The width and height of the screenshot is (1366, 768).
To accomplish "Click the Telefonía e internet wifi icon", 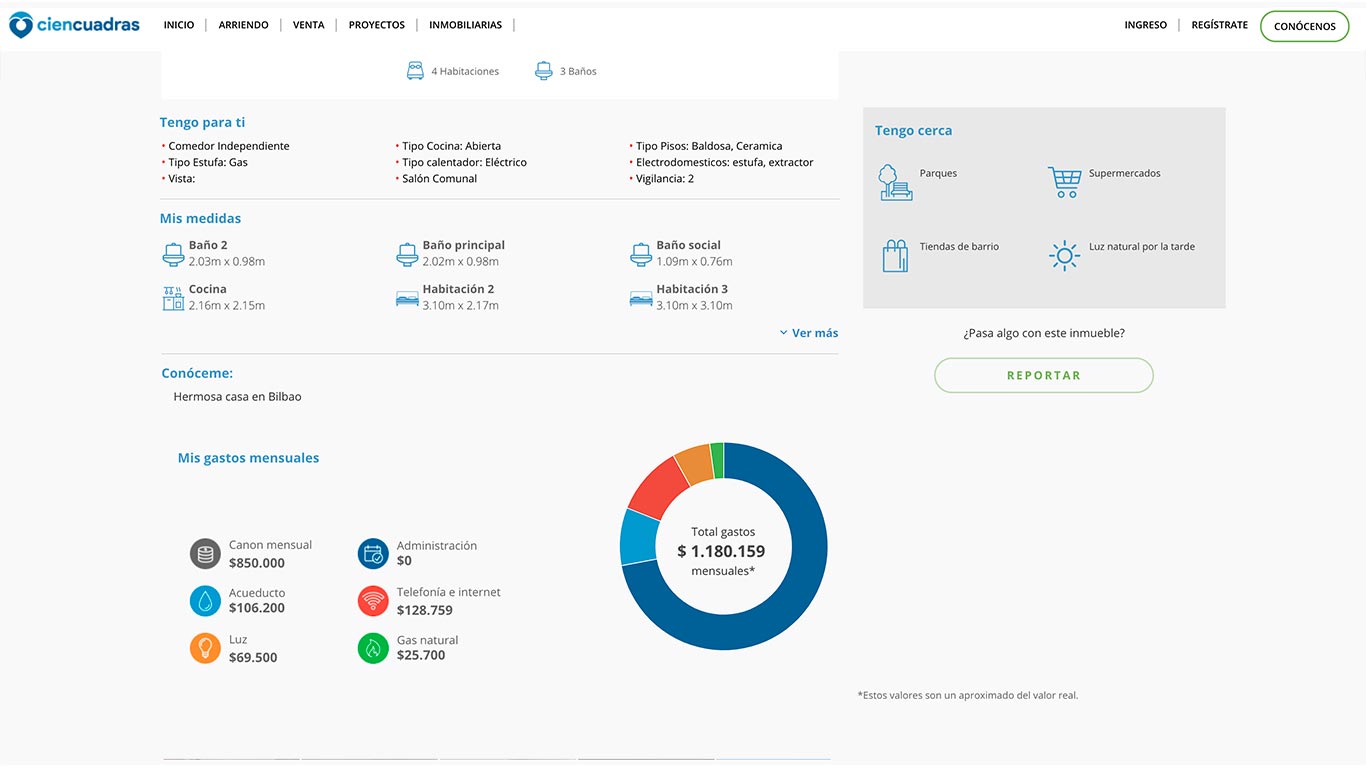I will [x=373, y=601].
